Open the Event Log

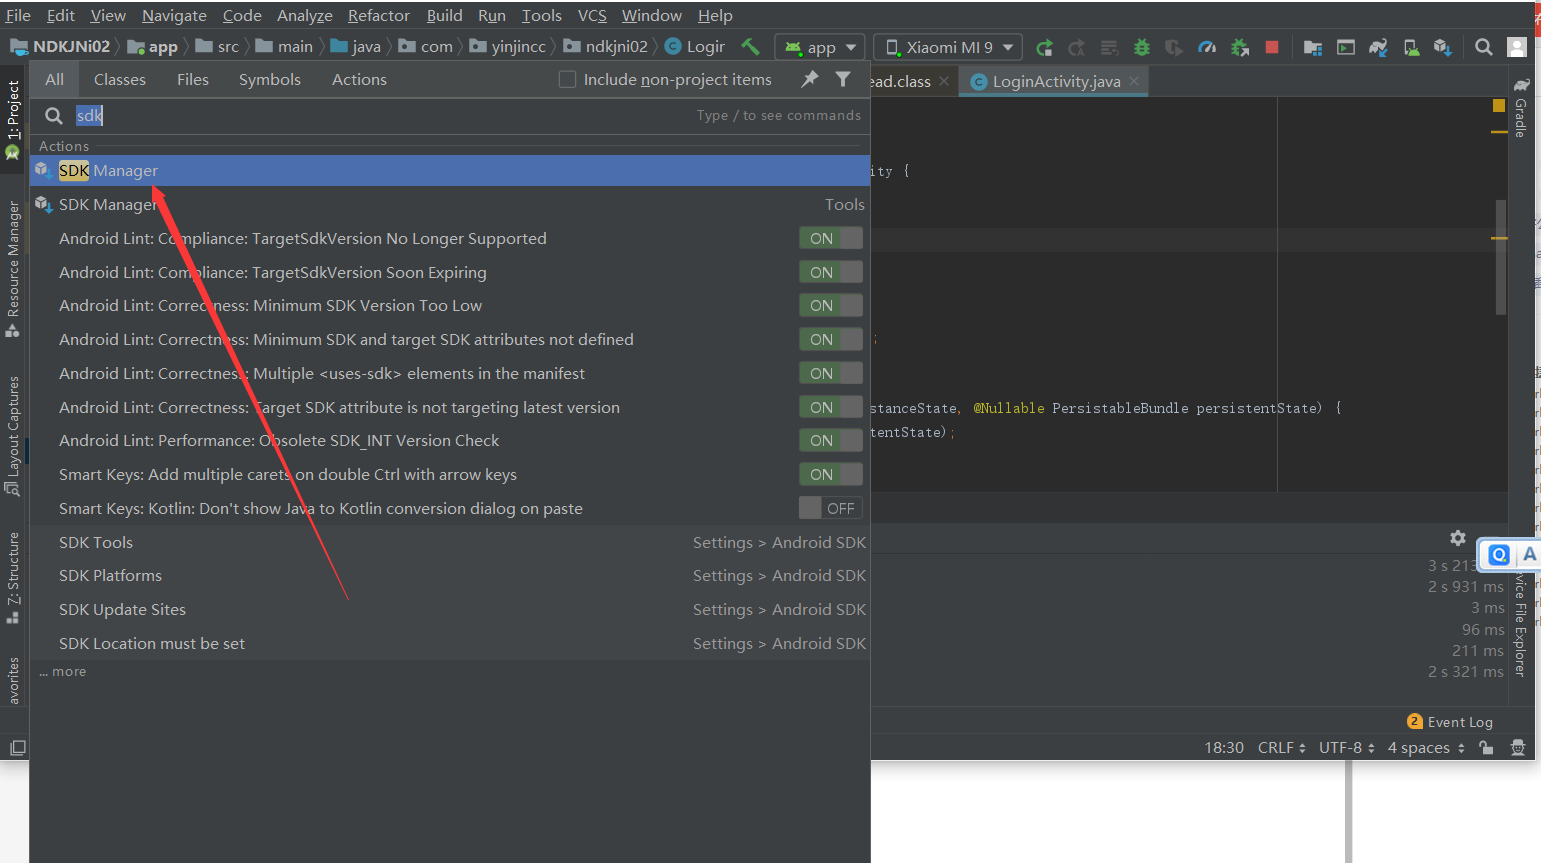coord(1450,722)
